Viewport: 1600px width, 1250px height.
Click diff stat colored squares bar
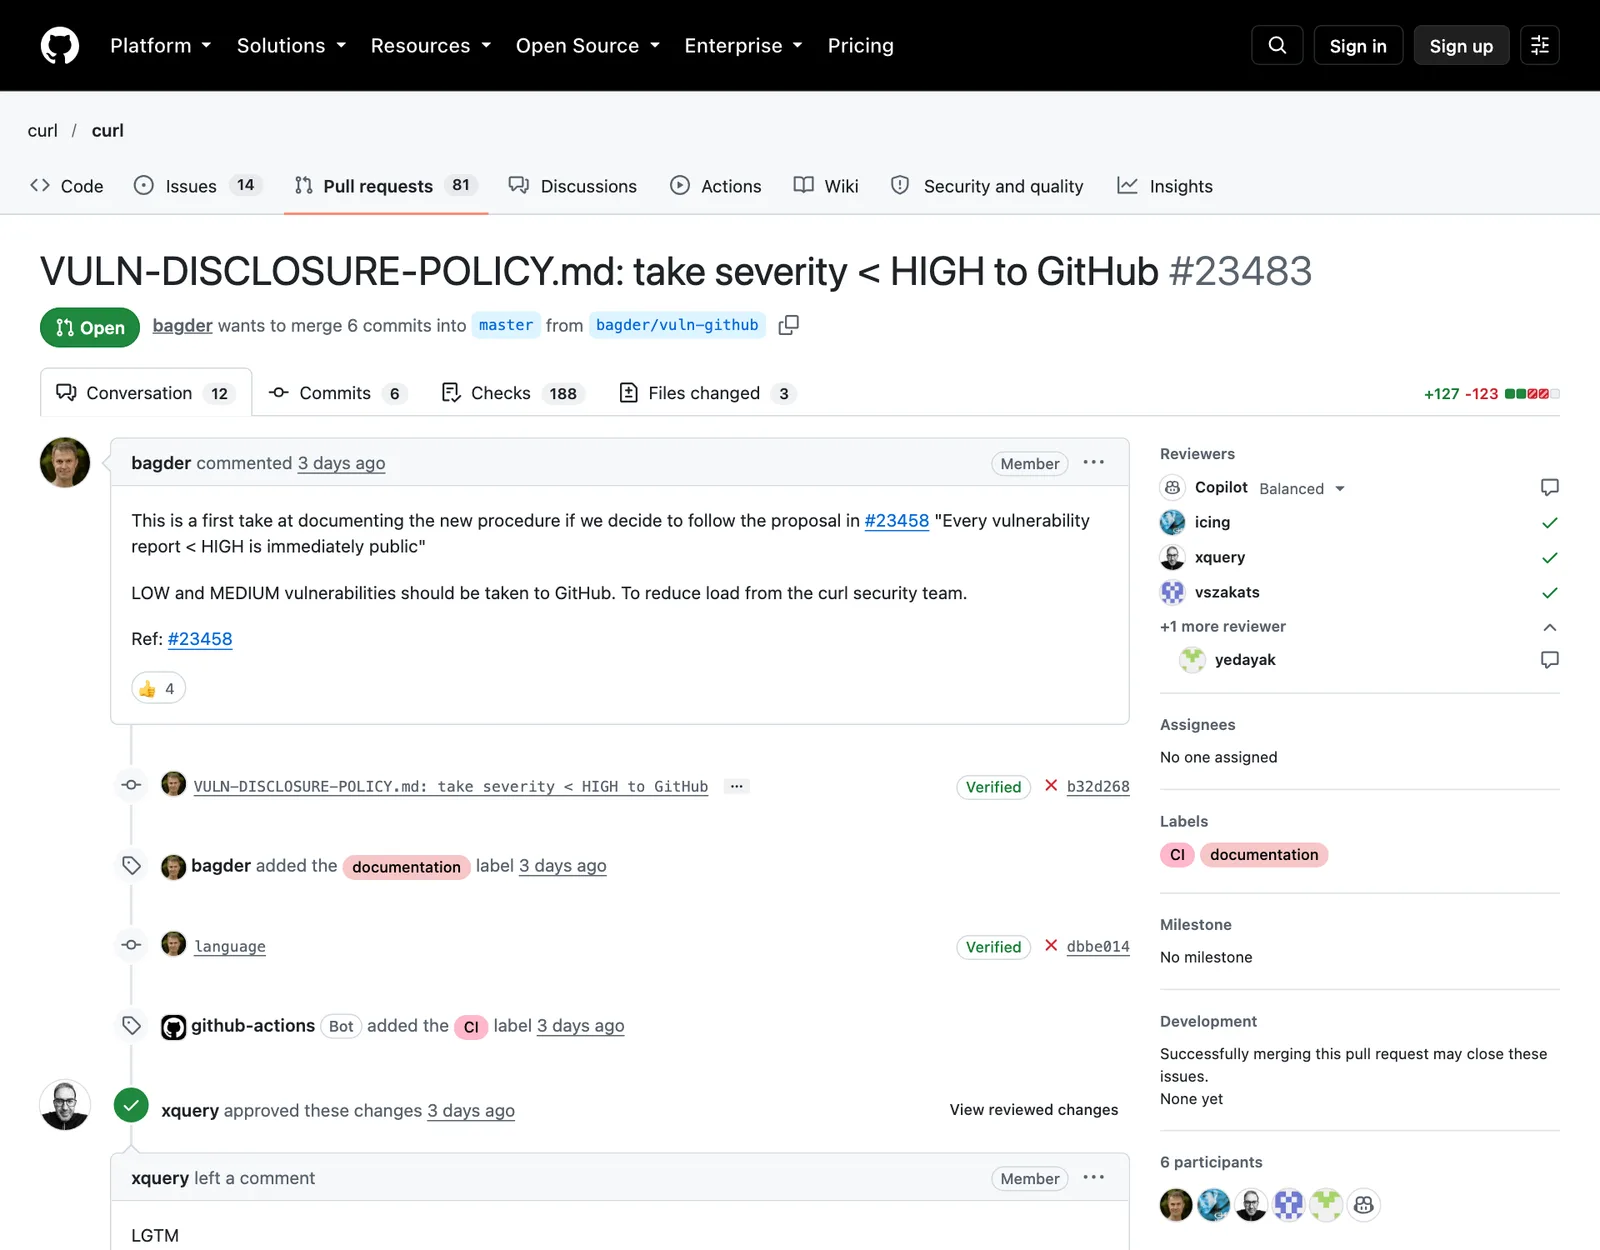click(x=1532, y=394)
